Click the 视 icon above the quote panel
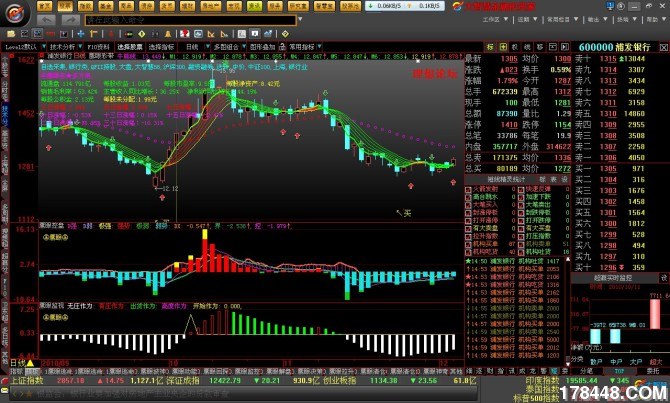This screenshot has width=670, height=403. [528, 47]
